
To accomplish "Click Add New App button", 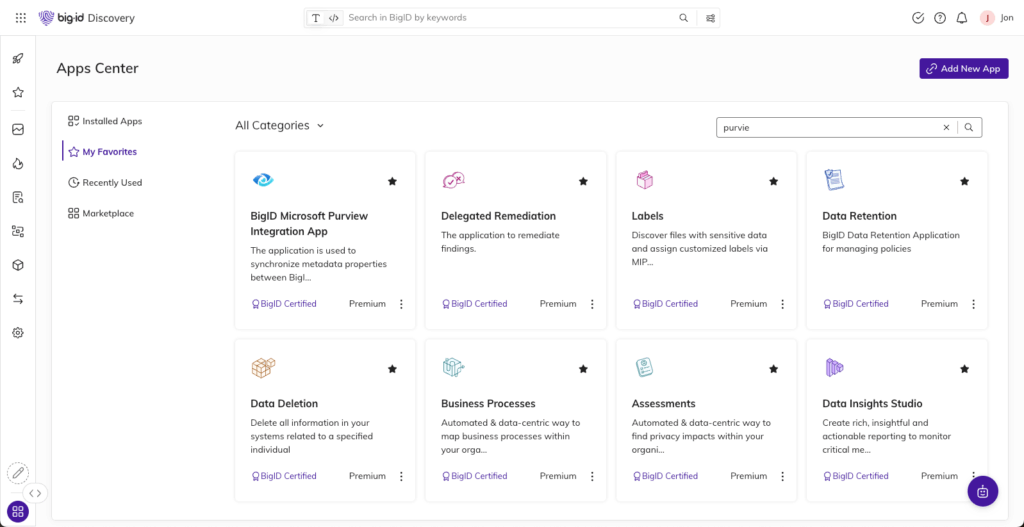I will click(x=963, y=69).
